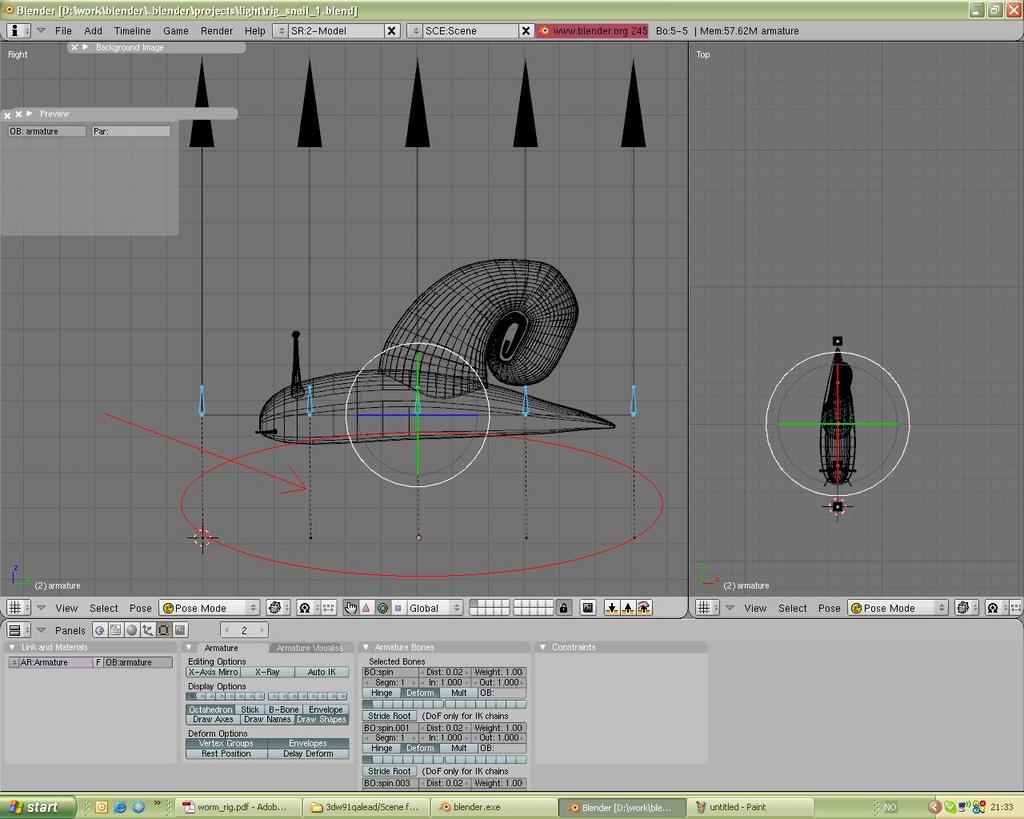Screen dimensions: 1024x819
Task: Open the Global orientation dropdown
Action: (434, 608)
